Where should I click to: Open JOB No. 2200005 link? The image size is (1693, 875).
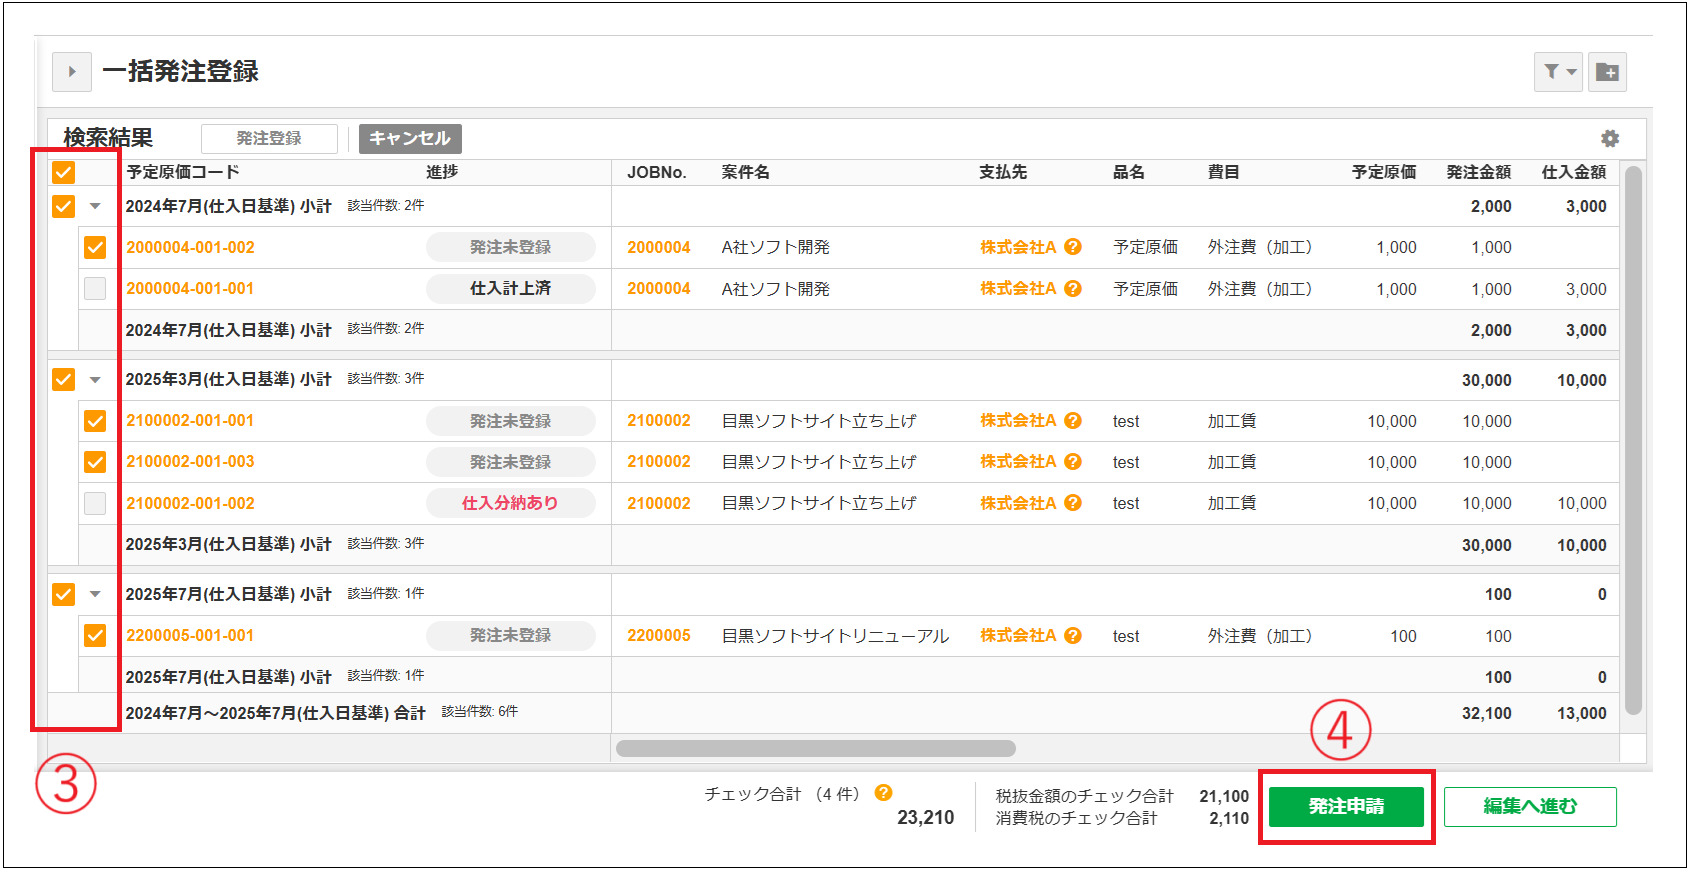coord(659,636)
